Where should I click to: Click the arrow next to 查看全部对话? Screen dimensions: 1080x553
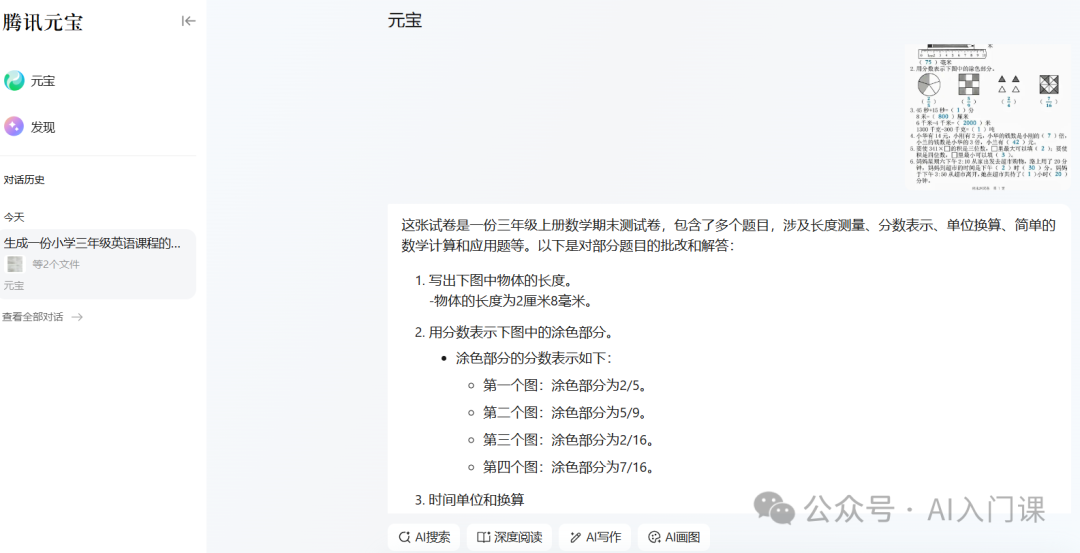77,317
